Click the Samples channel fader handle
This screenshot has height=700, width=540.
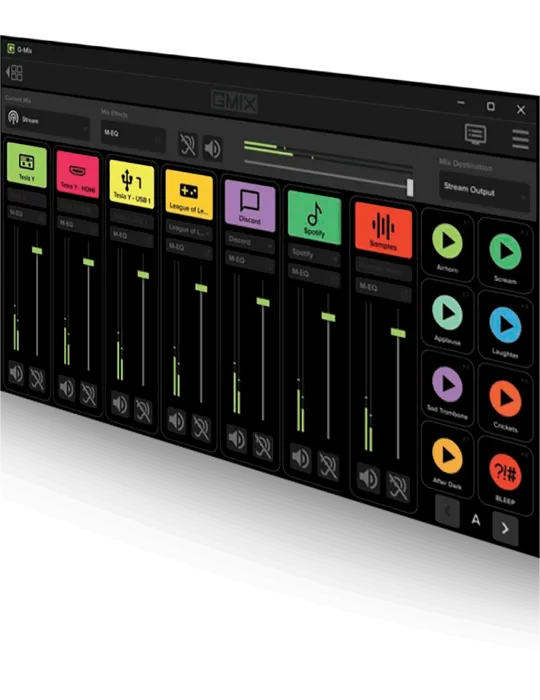(x=398, y=333)
